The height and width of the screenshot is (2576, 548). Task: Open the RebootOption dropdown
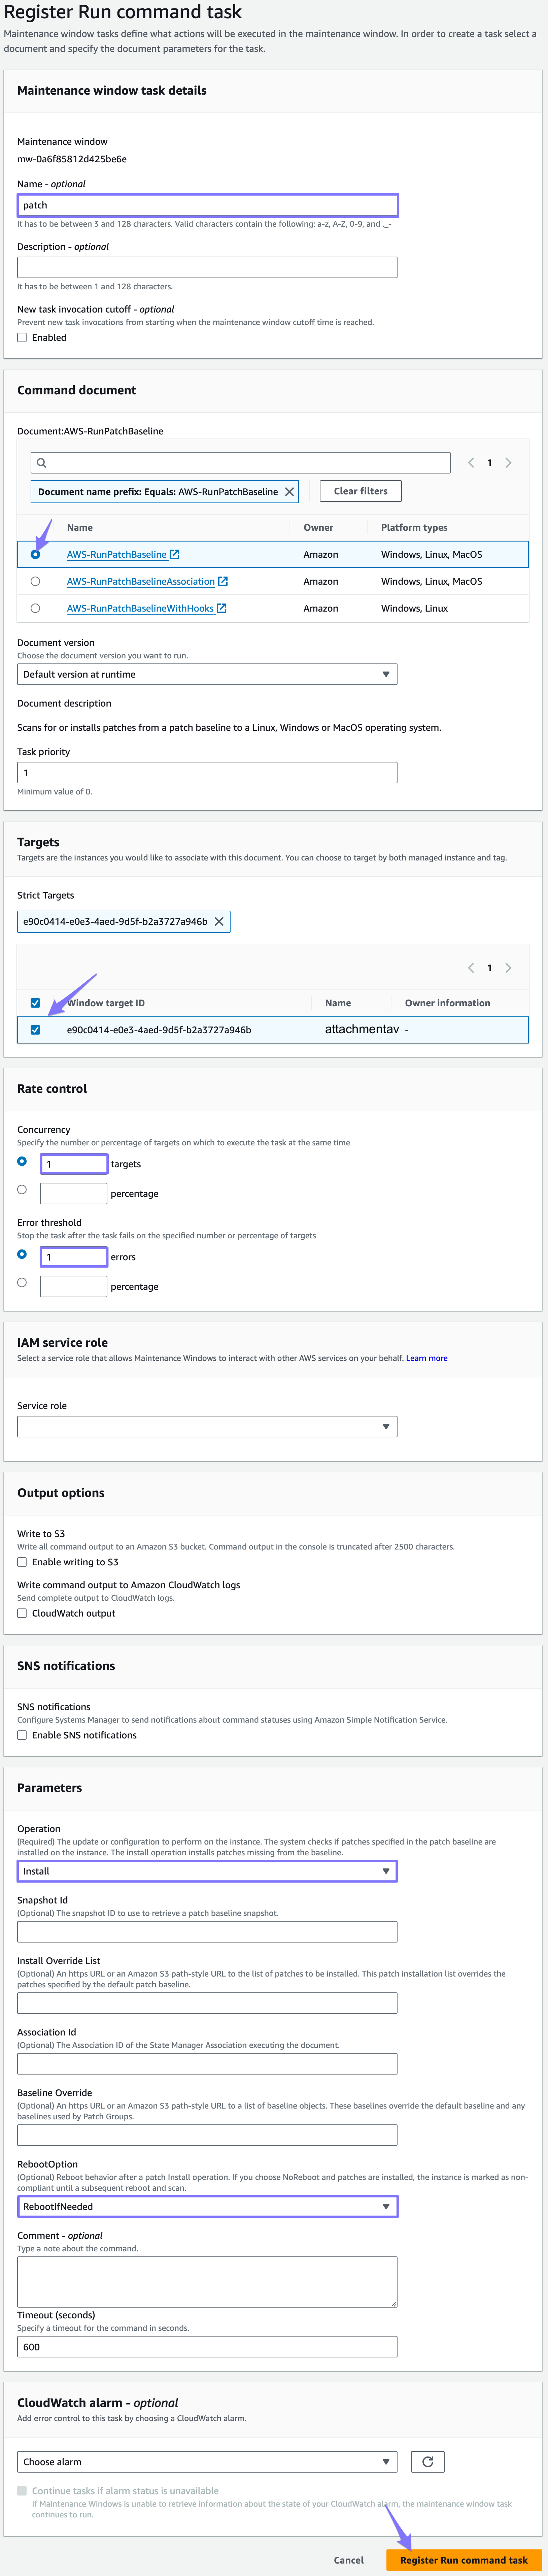click(x=207, y=2206)
